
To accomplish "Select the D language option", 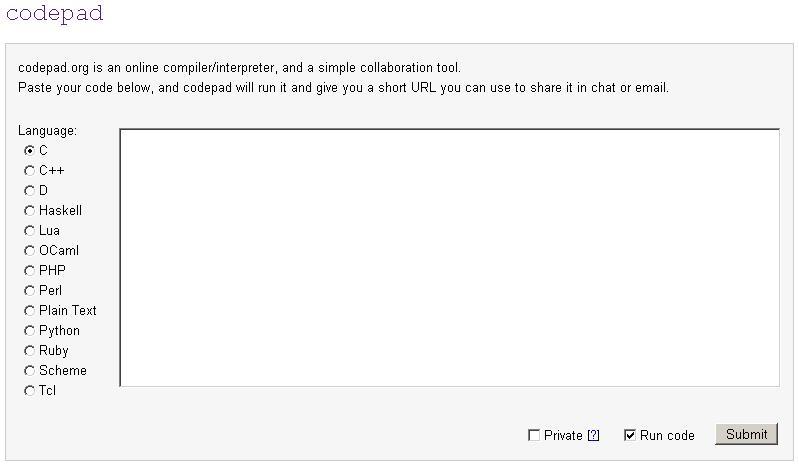I will tap(30, 191).
